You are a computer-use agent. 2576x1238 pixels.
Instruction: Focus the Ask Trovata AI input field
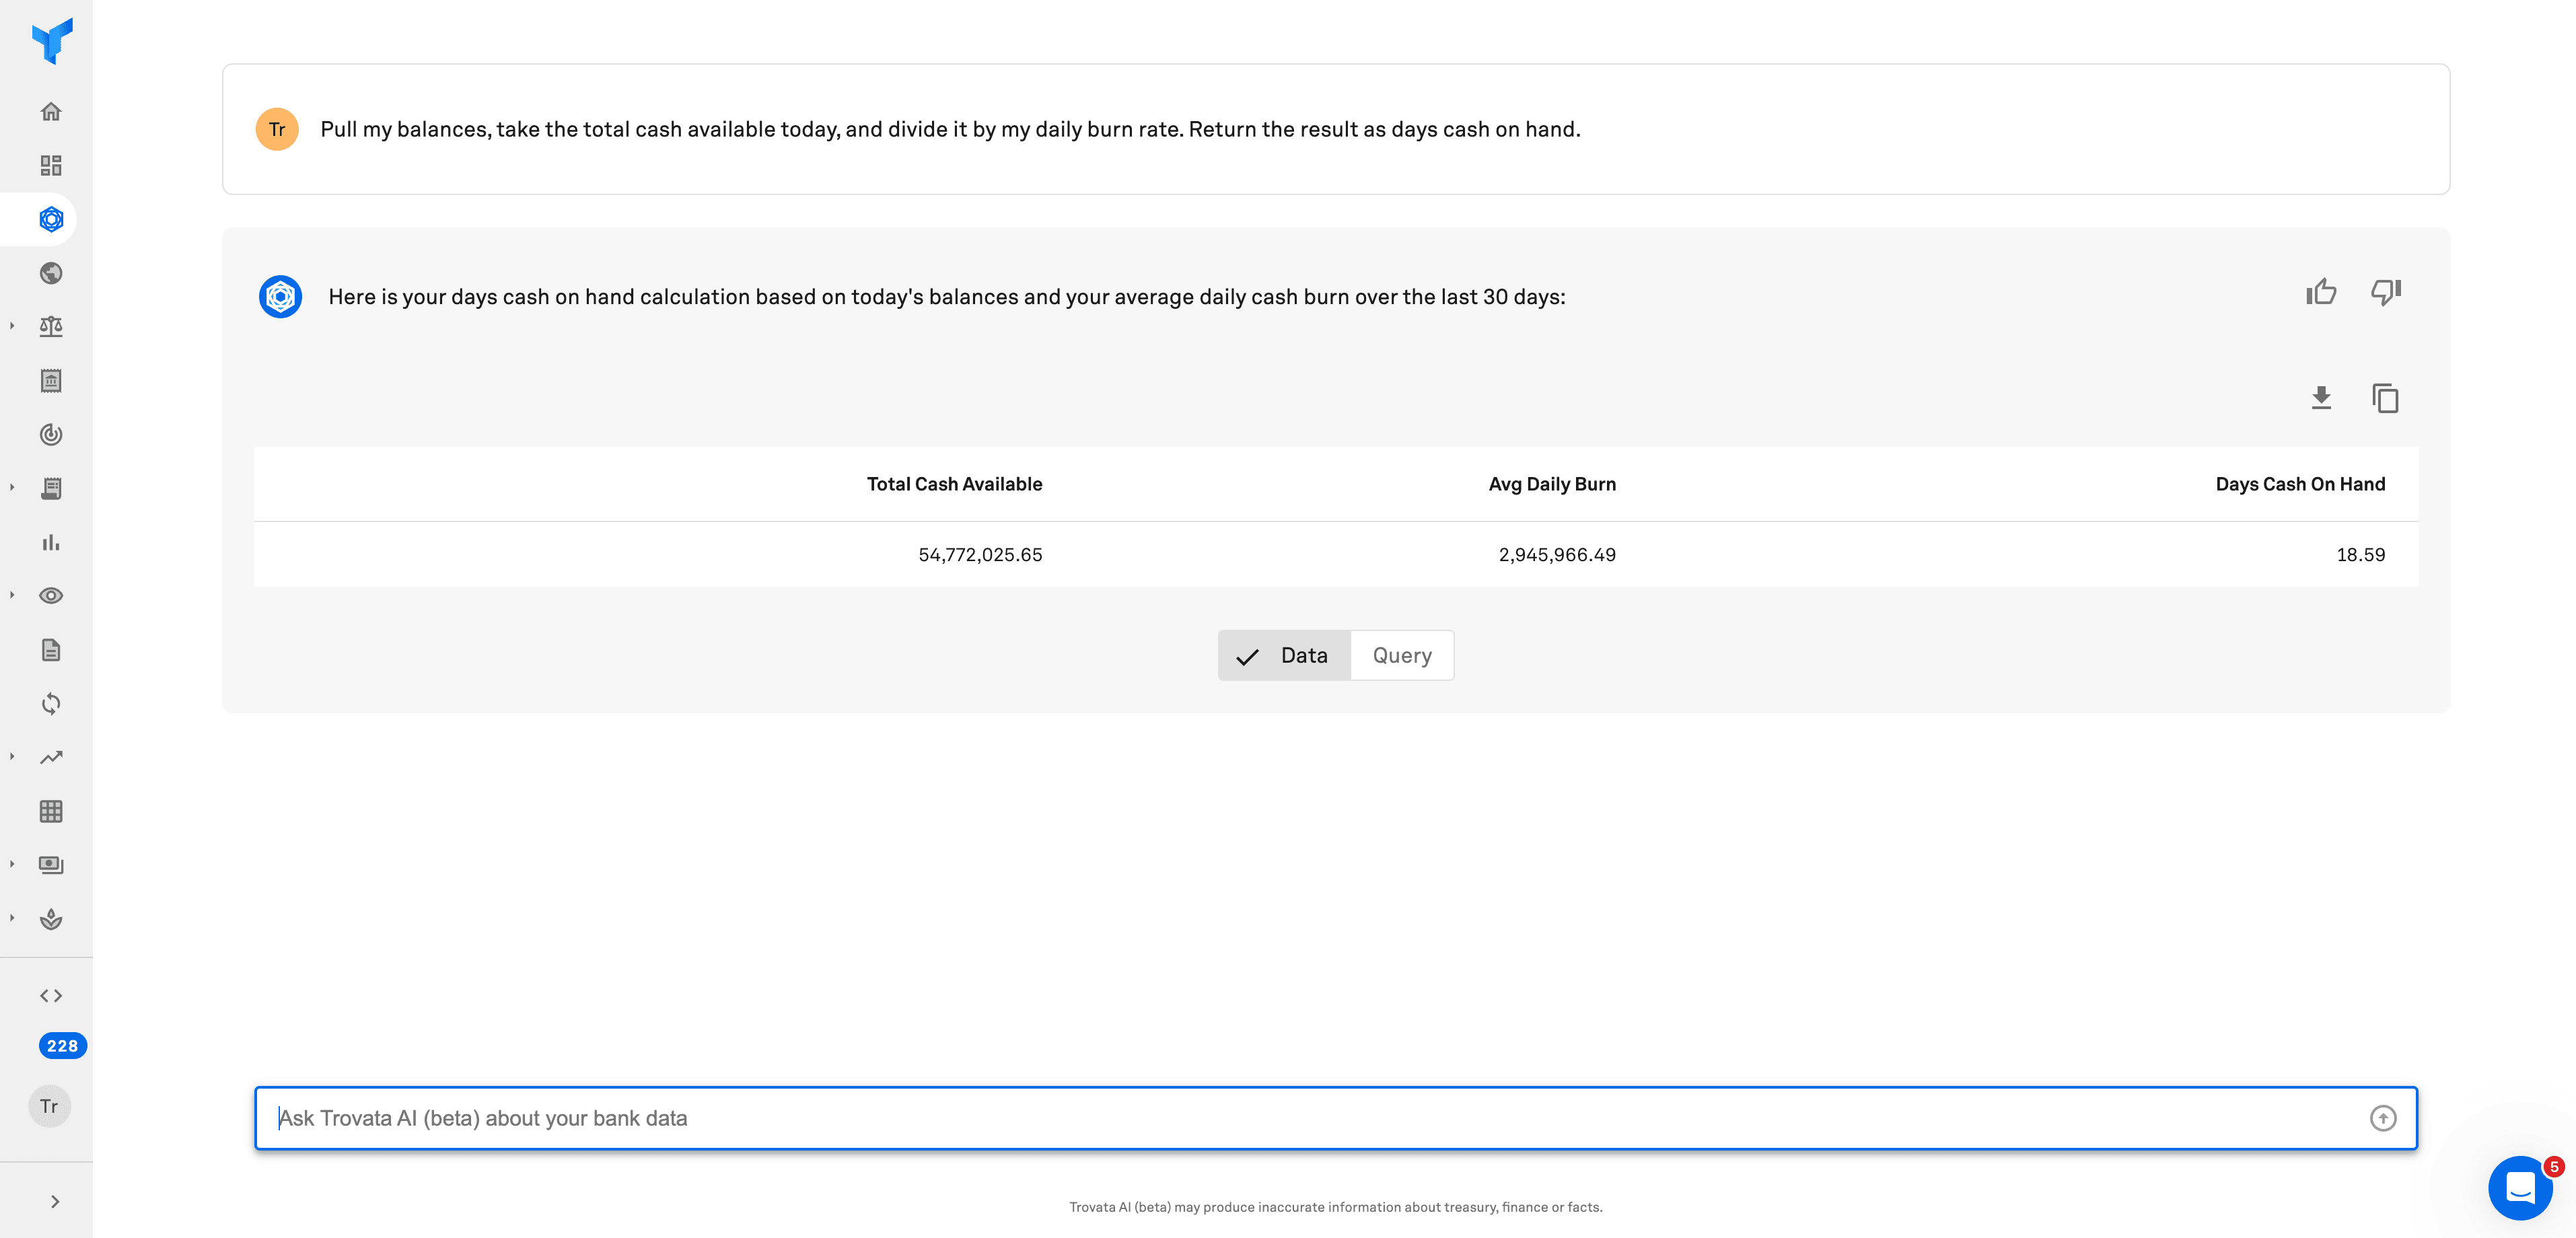point(1300,1118)
